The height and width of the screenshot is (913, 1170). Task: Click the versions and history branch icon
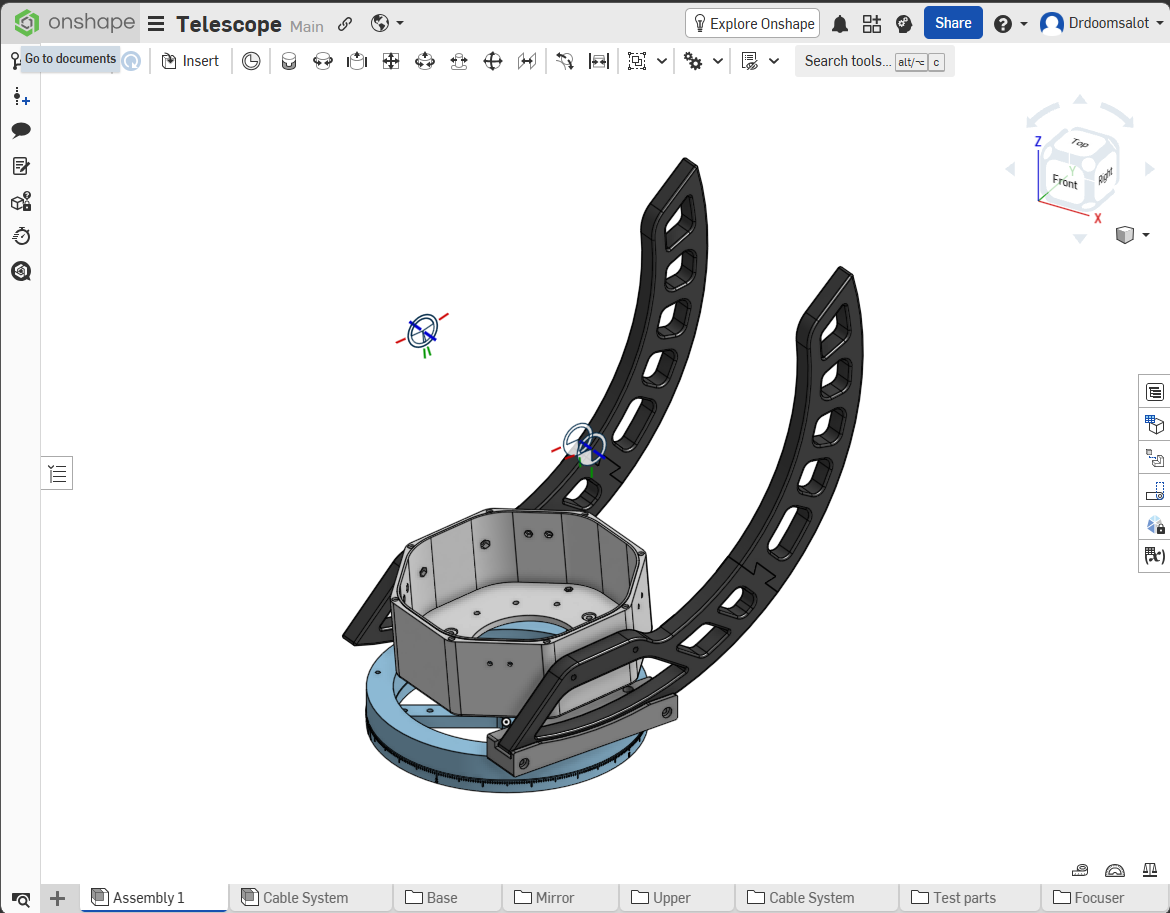(15, 61)
